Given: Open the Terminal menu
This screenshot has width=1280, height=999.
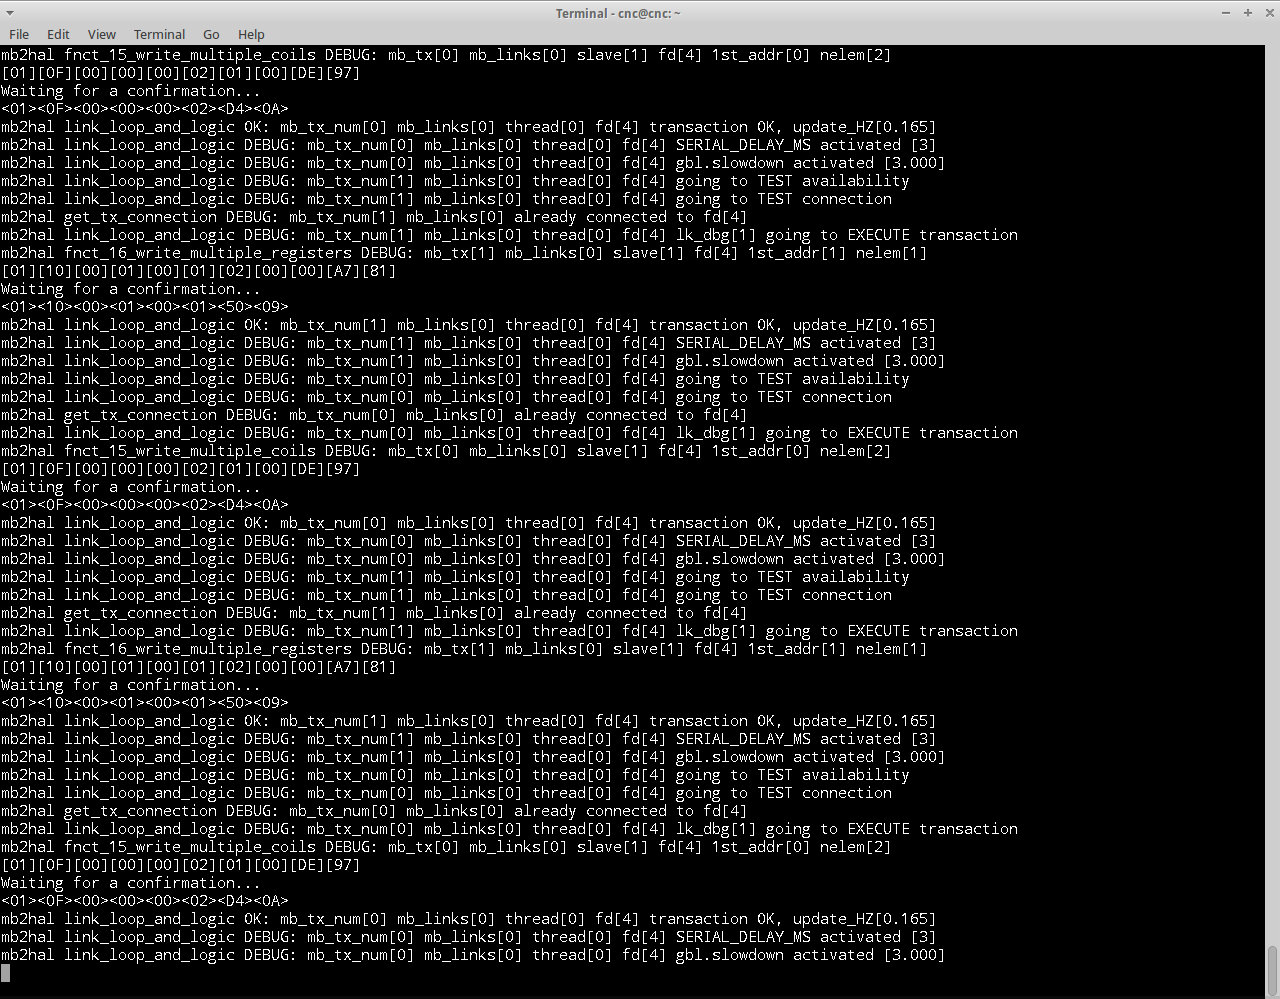Looking at the screenshot, I should 160,34.
